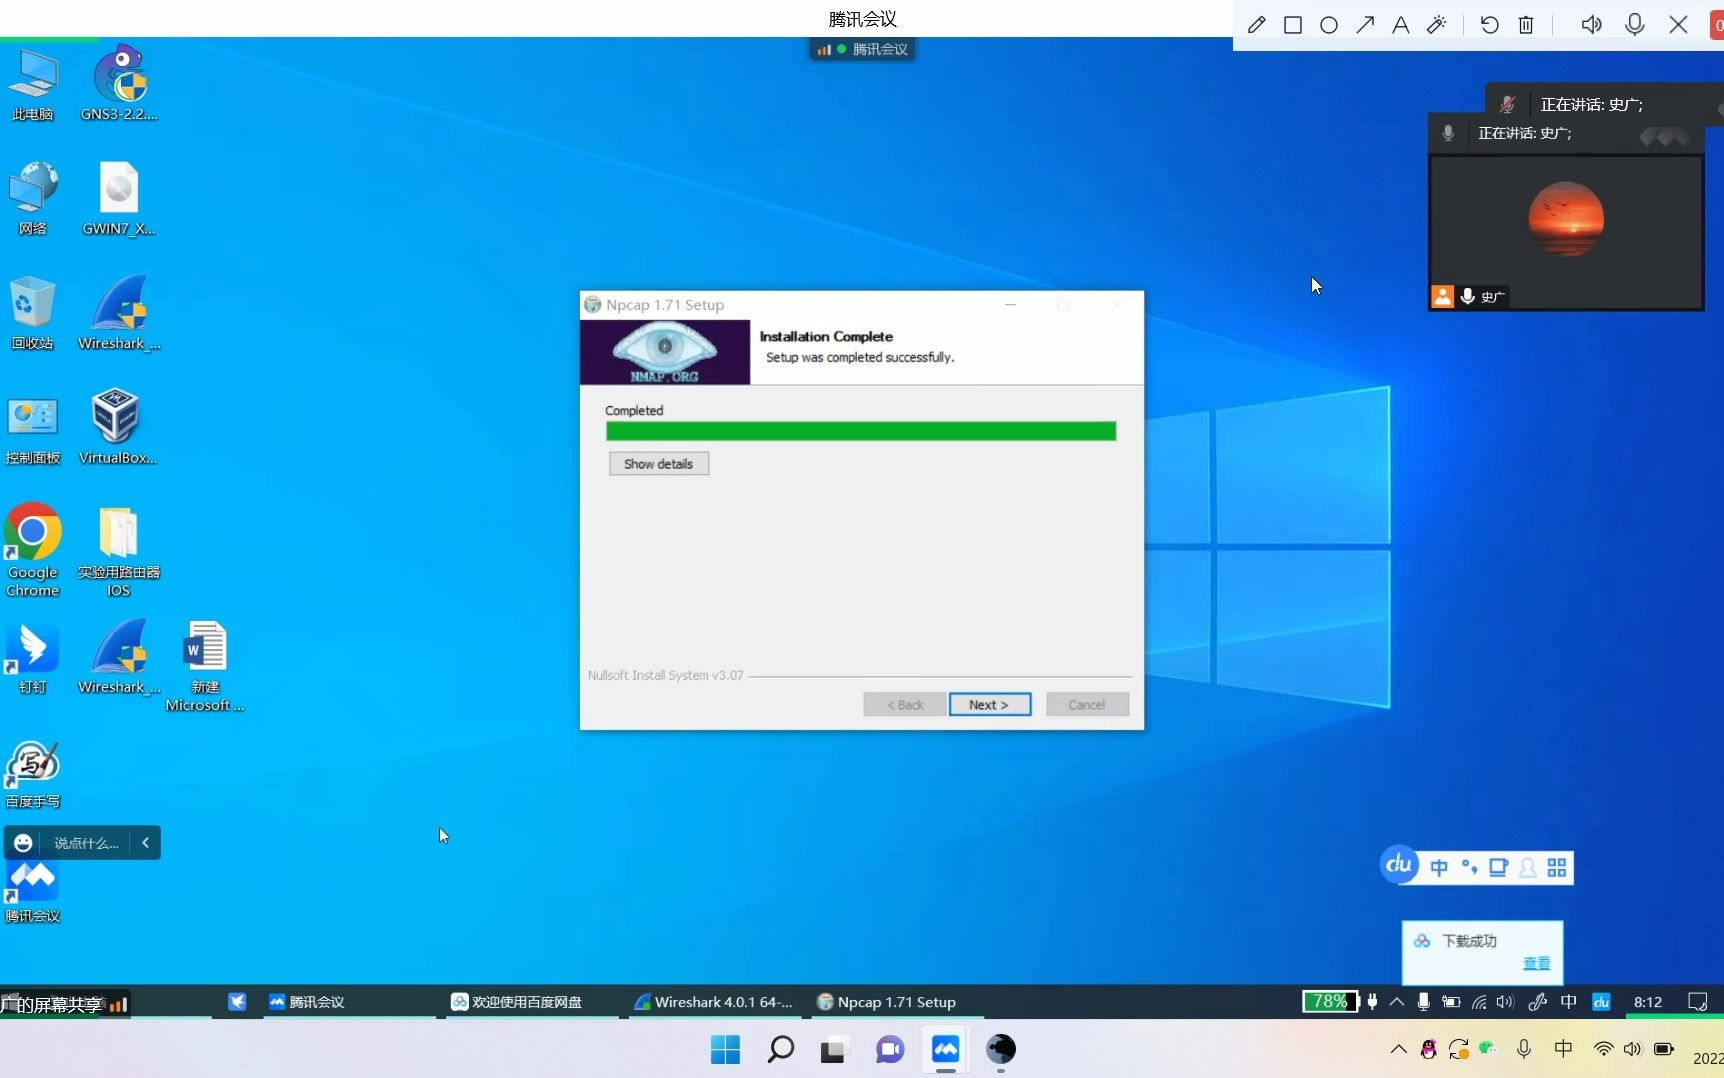Image resolution: width=1724 pixels, height=1078 pixels.
Task: Open Windows taskbar search
Action: coord(780,1049)
